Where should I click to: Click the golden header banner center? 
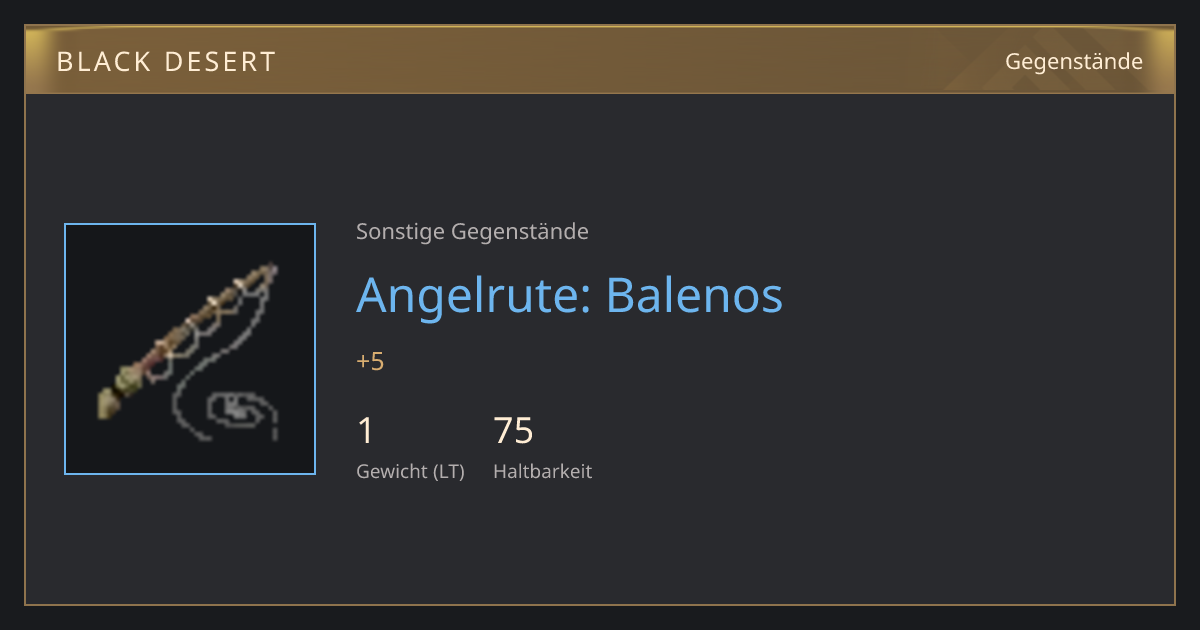point(600,60)
